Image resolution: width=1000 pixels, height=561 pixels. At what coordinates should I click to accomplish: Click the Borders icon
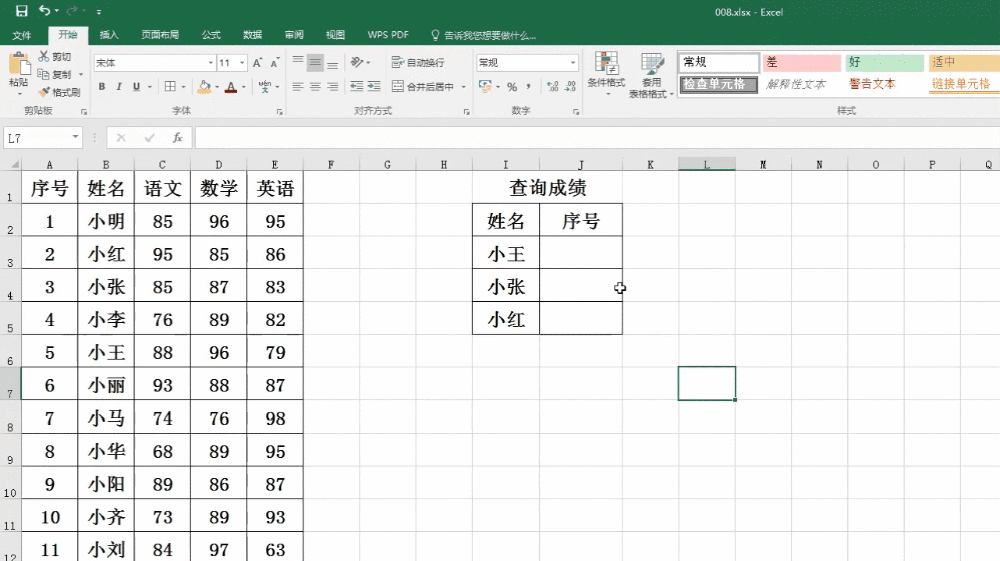coord(170,87)
